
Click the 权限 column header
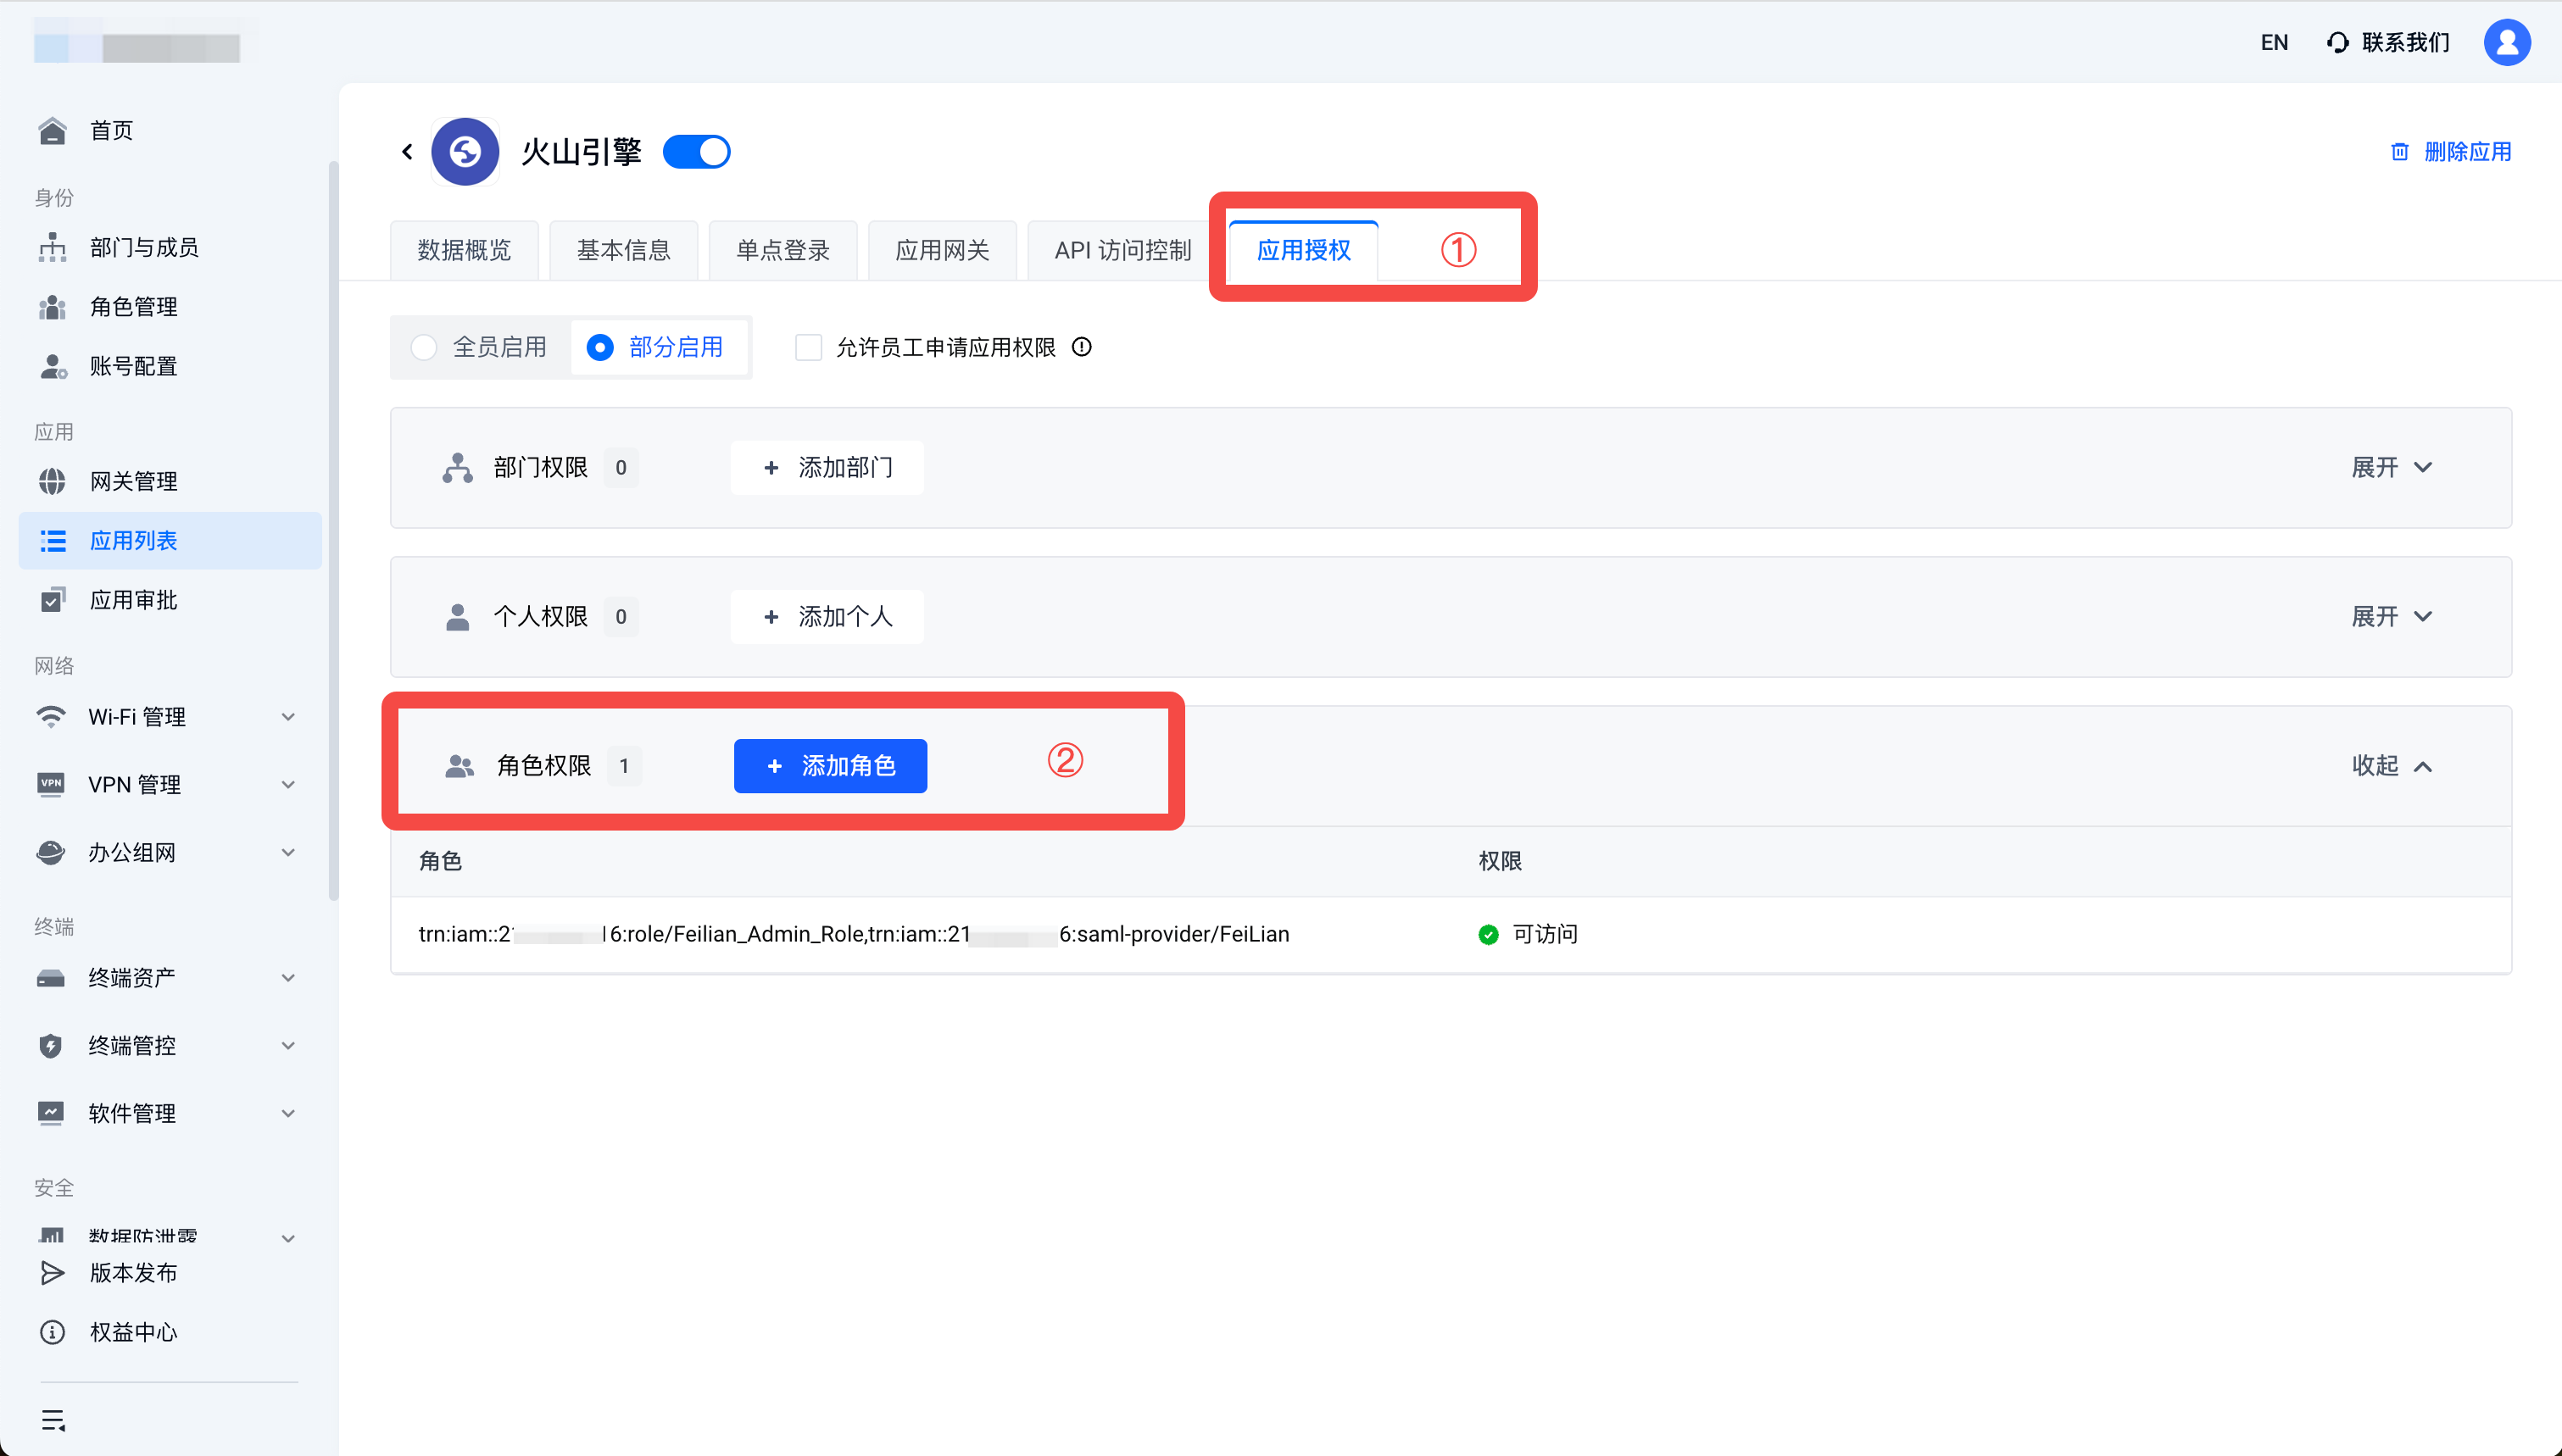(1500, 861)
